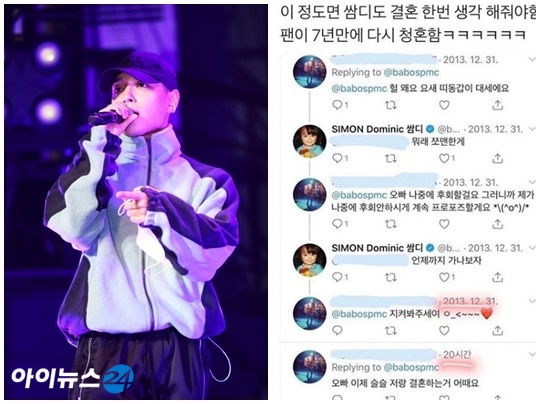Screen dimensions: 540x404
Task: Open chevron menu on the 20시간 tweet
Action: (x=532, y=354)
